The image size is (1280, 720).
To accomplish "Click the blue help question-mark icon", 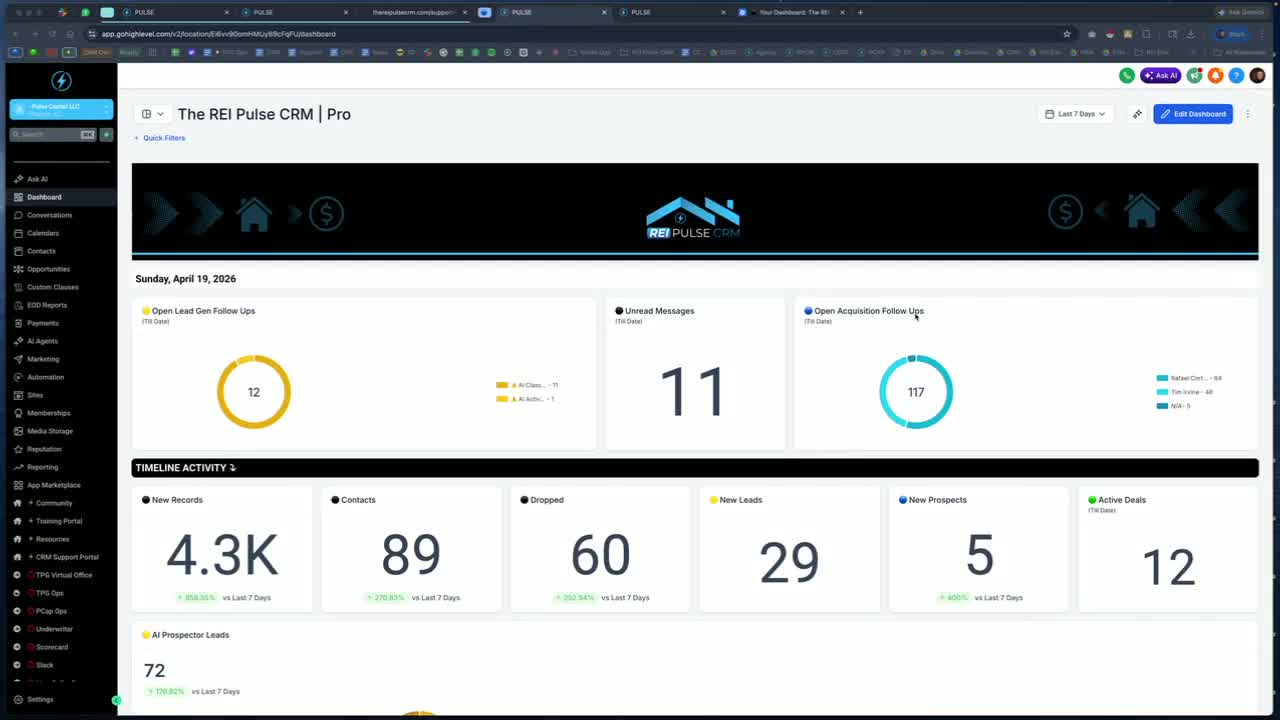I will (x=1236, y=75).
